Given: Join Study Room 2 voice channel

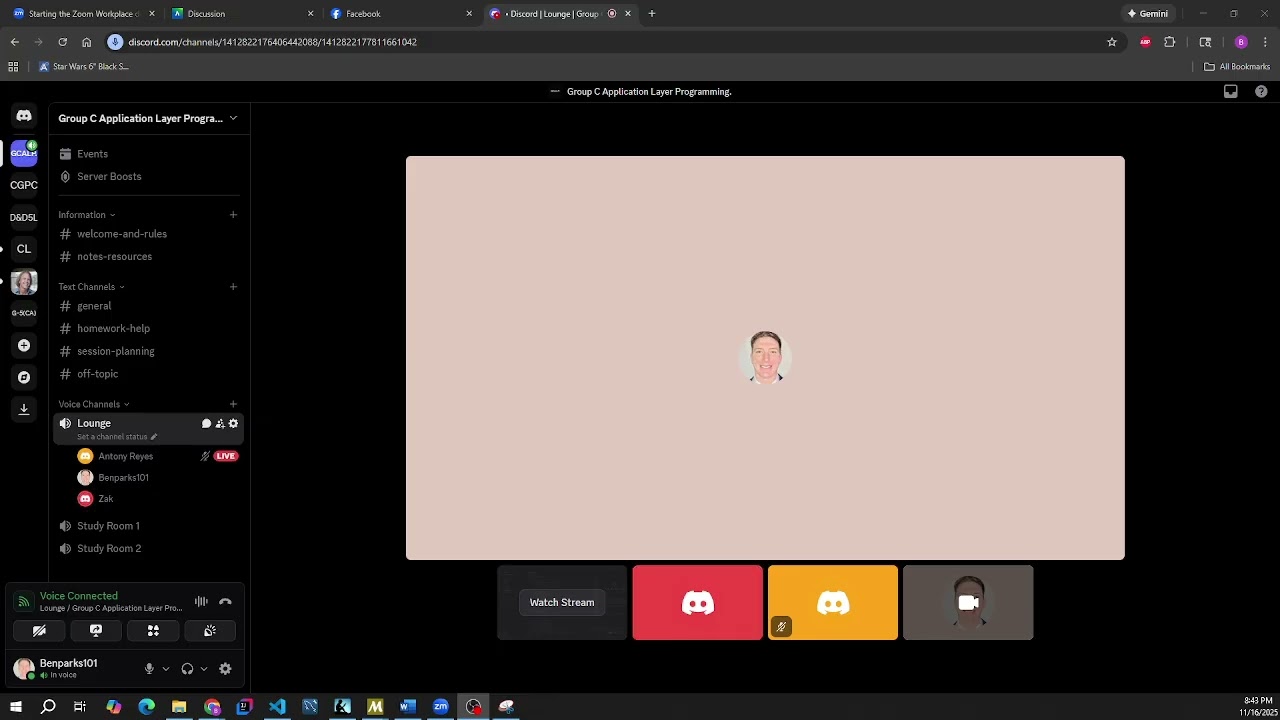Looking at the screenshot, I should click(148, 549).
